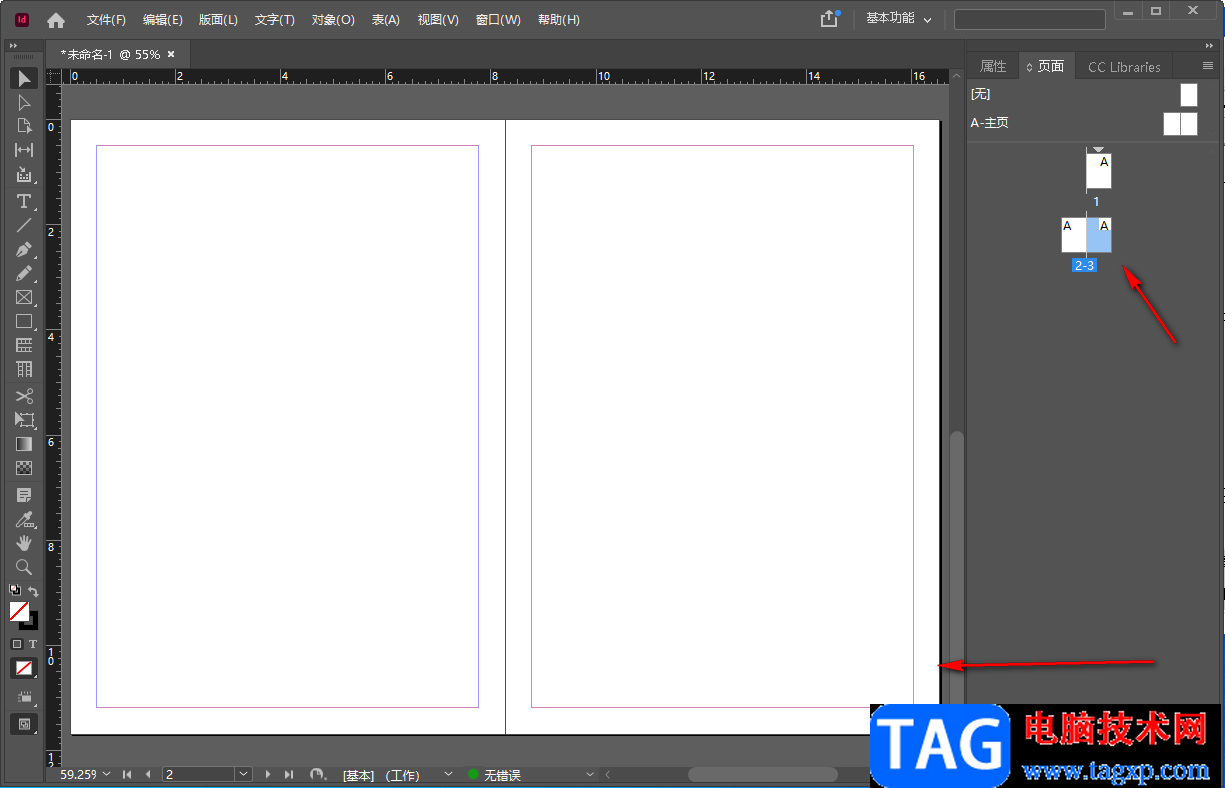Toggle formatting affects container
The image size is (1225, 788).
pyautogui.click(x=16, y=644)
